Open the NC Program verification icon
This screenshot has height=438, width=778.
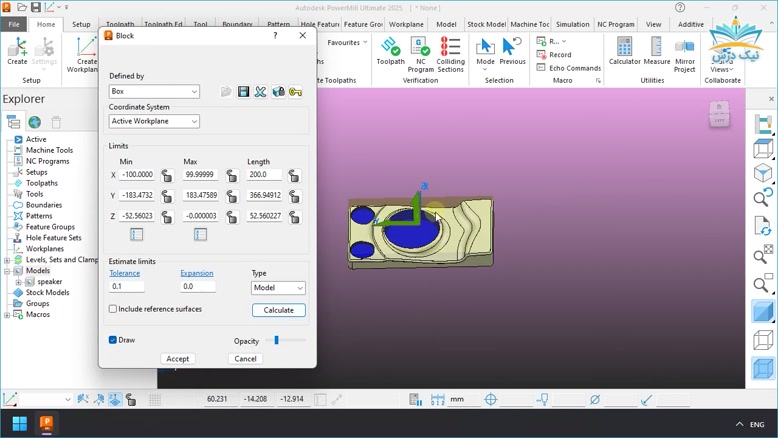pos(421,54)
